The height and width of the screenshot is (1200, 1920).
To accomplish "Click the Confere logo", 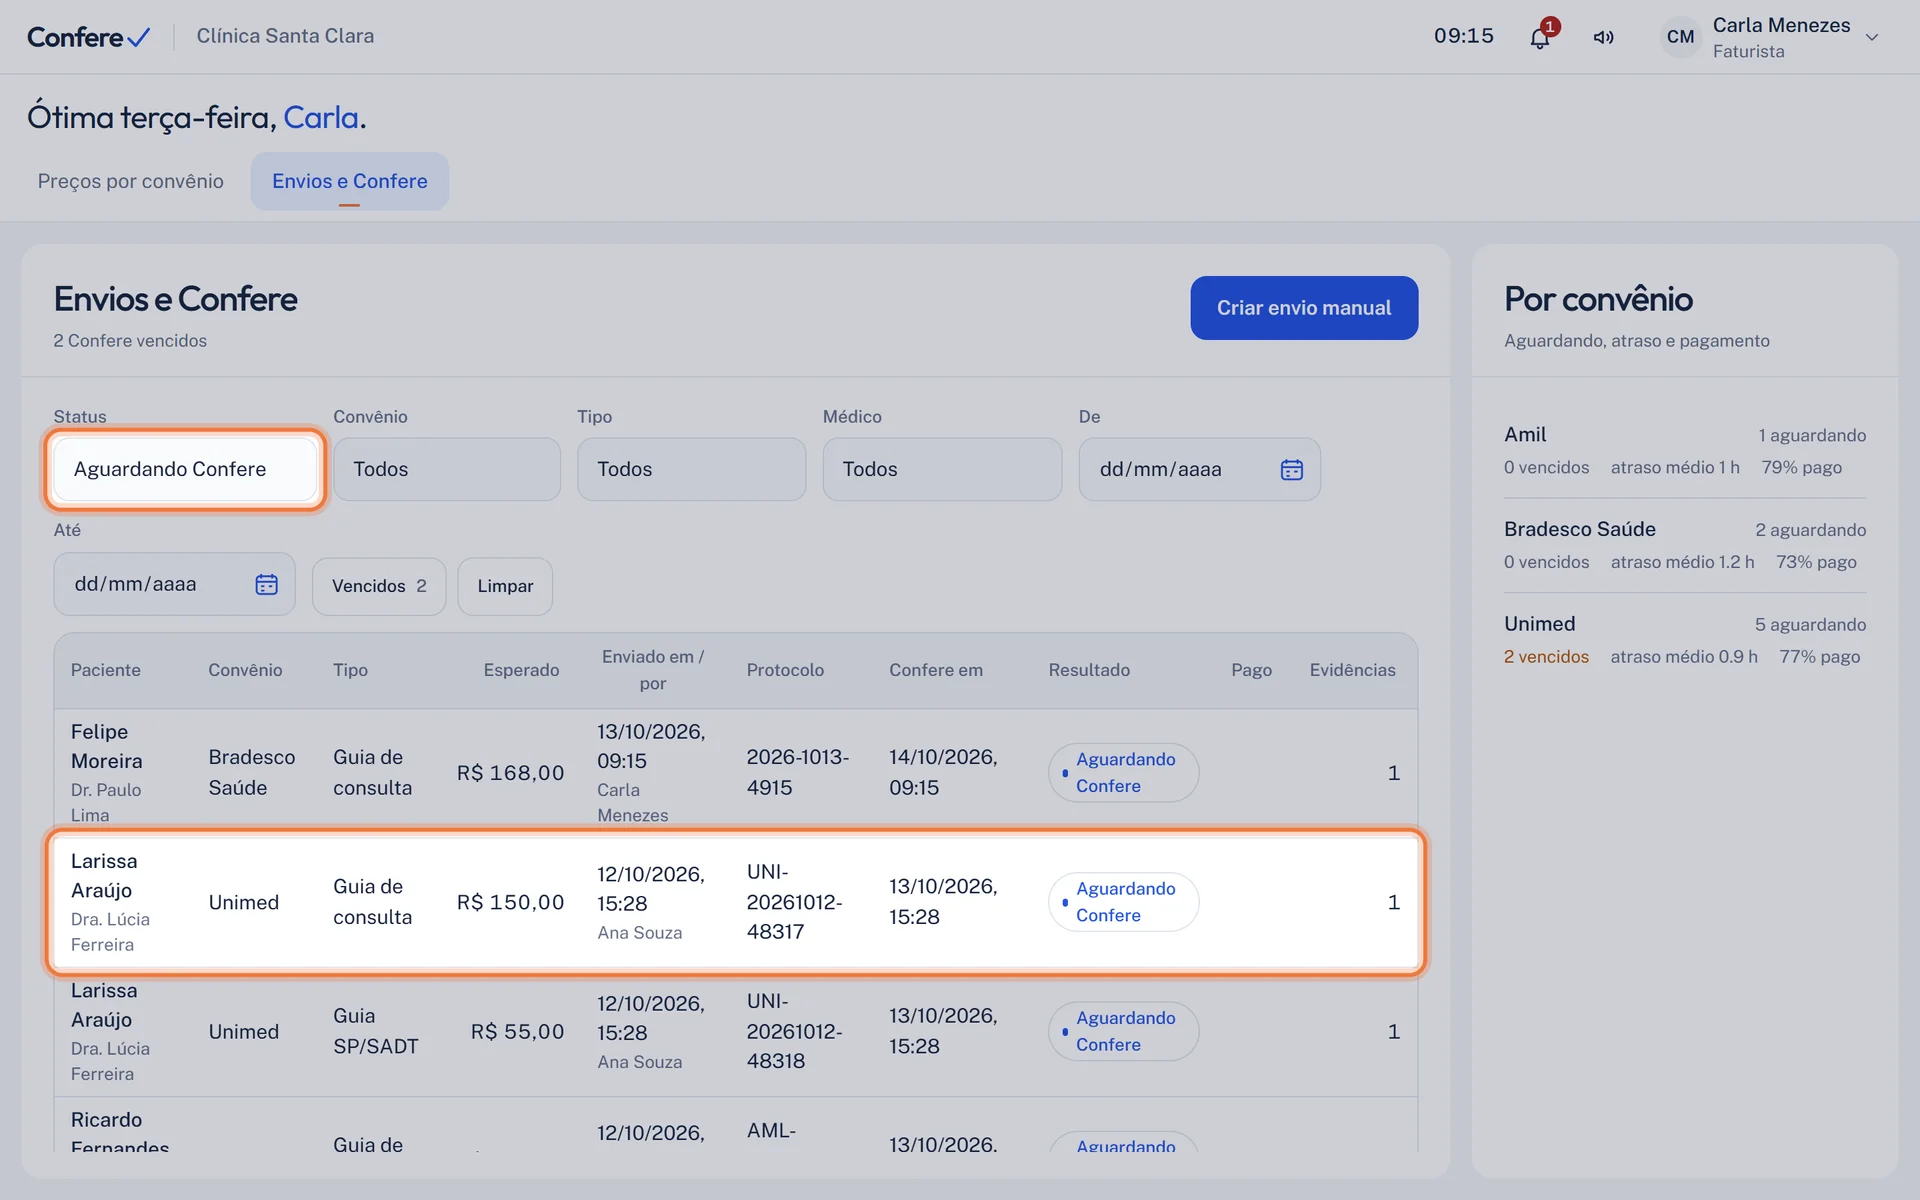I will 88,37.
